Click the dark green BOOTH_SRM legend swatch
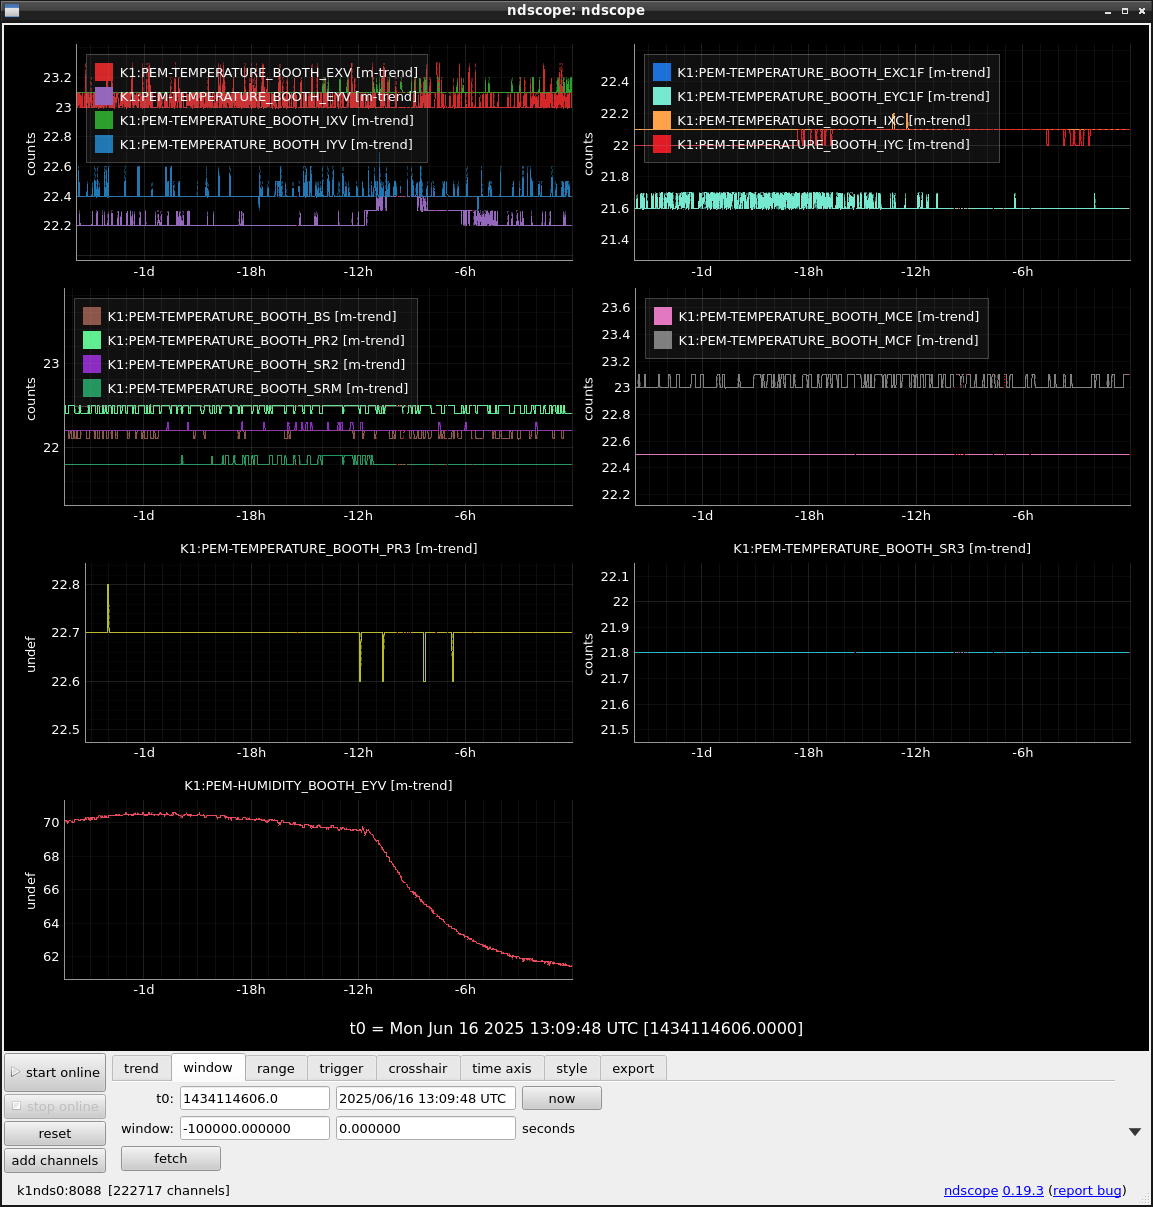Image resolution: width=1153 pixels, height=1207 pixels. [92, 388]
